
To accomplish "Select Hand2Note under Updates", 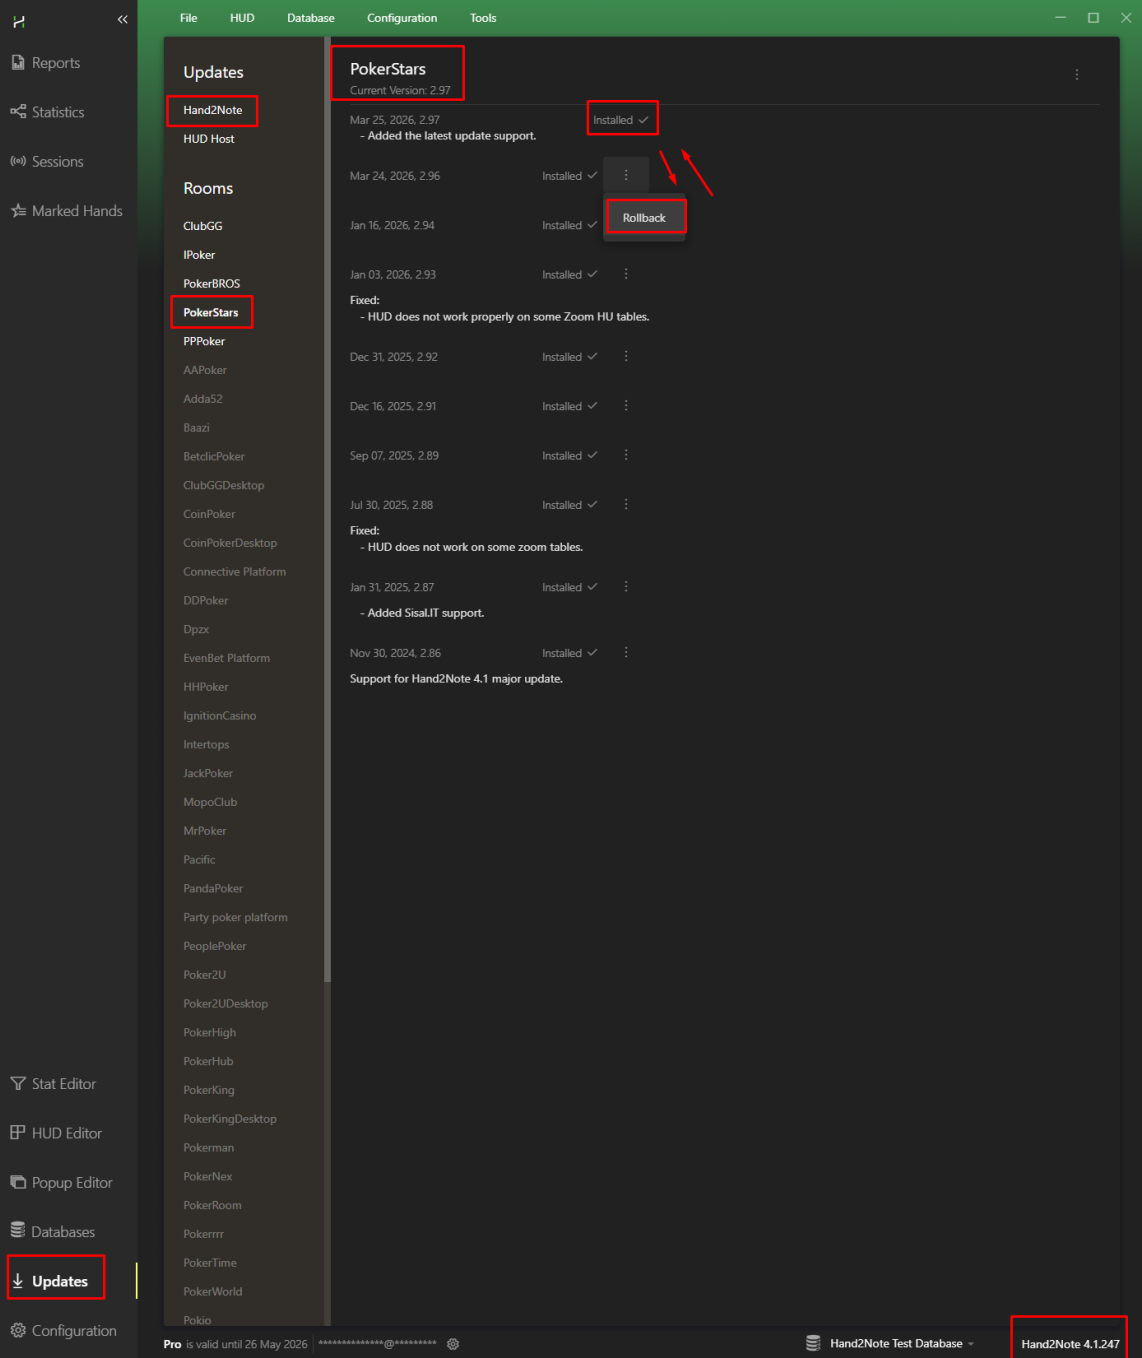I will click(x=213, y=110).
